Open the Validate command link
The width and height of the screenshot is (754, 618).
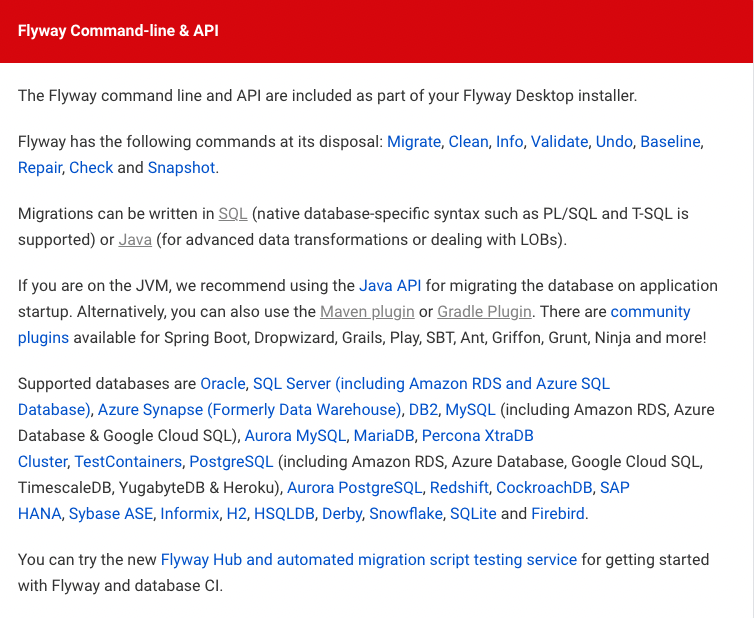coord(559,142)
